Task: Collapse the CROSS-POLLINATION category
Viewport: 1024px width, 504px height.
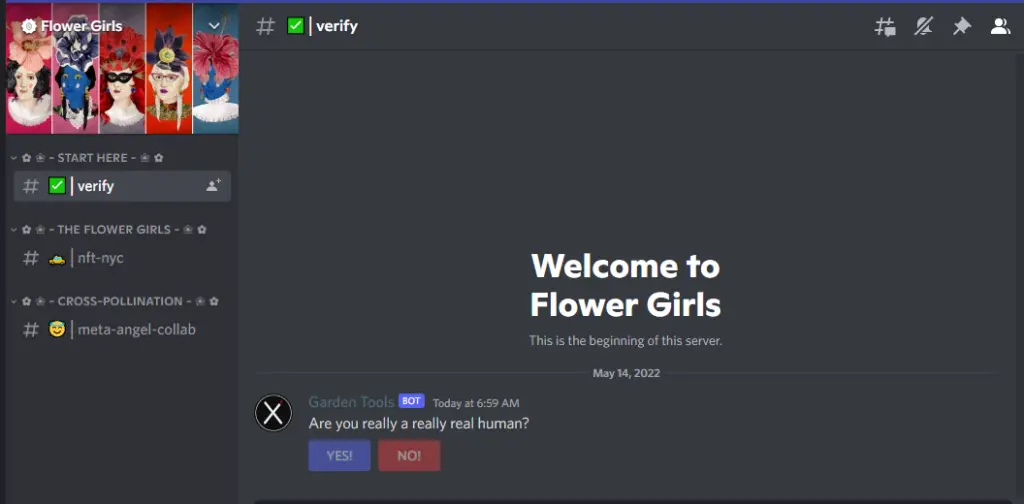Action: tap(119, 301)
